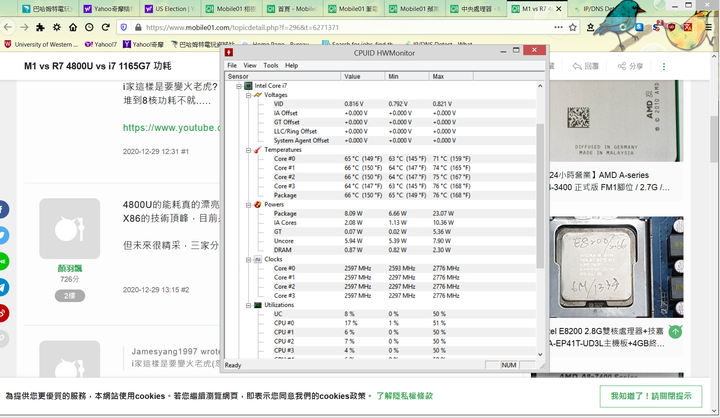
Task: Click the HWMonitor red app icon in title bar
Action: (x=229, y=52)
